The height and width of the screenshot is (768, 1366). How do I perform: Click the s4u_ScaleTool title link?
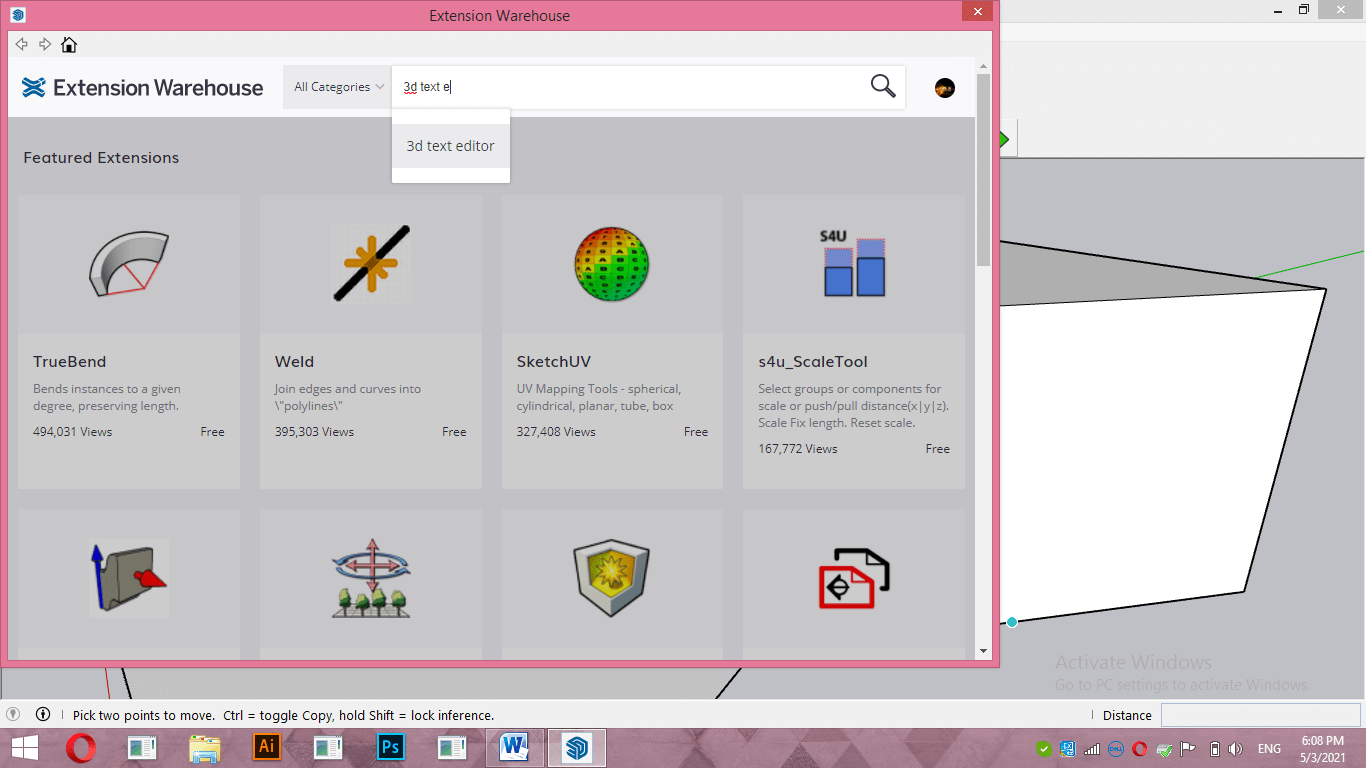[813, 362]
